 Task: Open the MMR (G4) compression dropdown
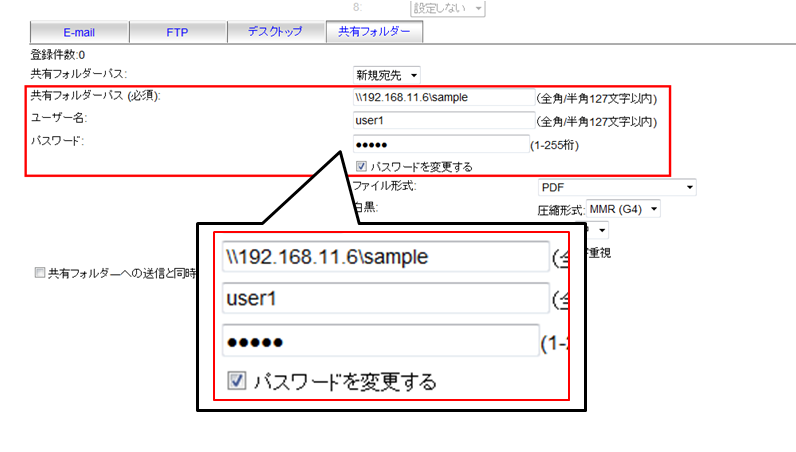click(625, 208)
